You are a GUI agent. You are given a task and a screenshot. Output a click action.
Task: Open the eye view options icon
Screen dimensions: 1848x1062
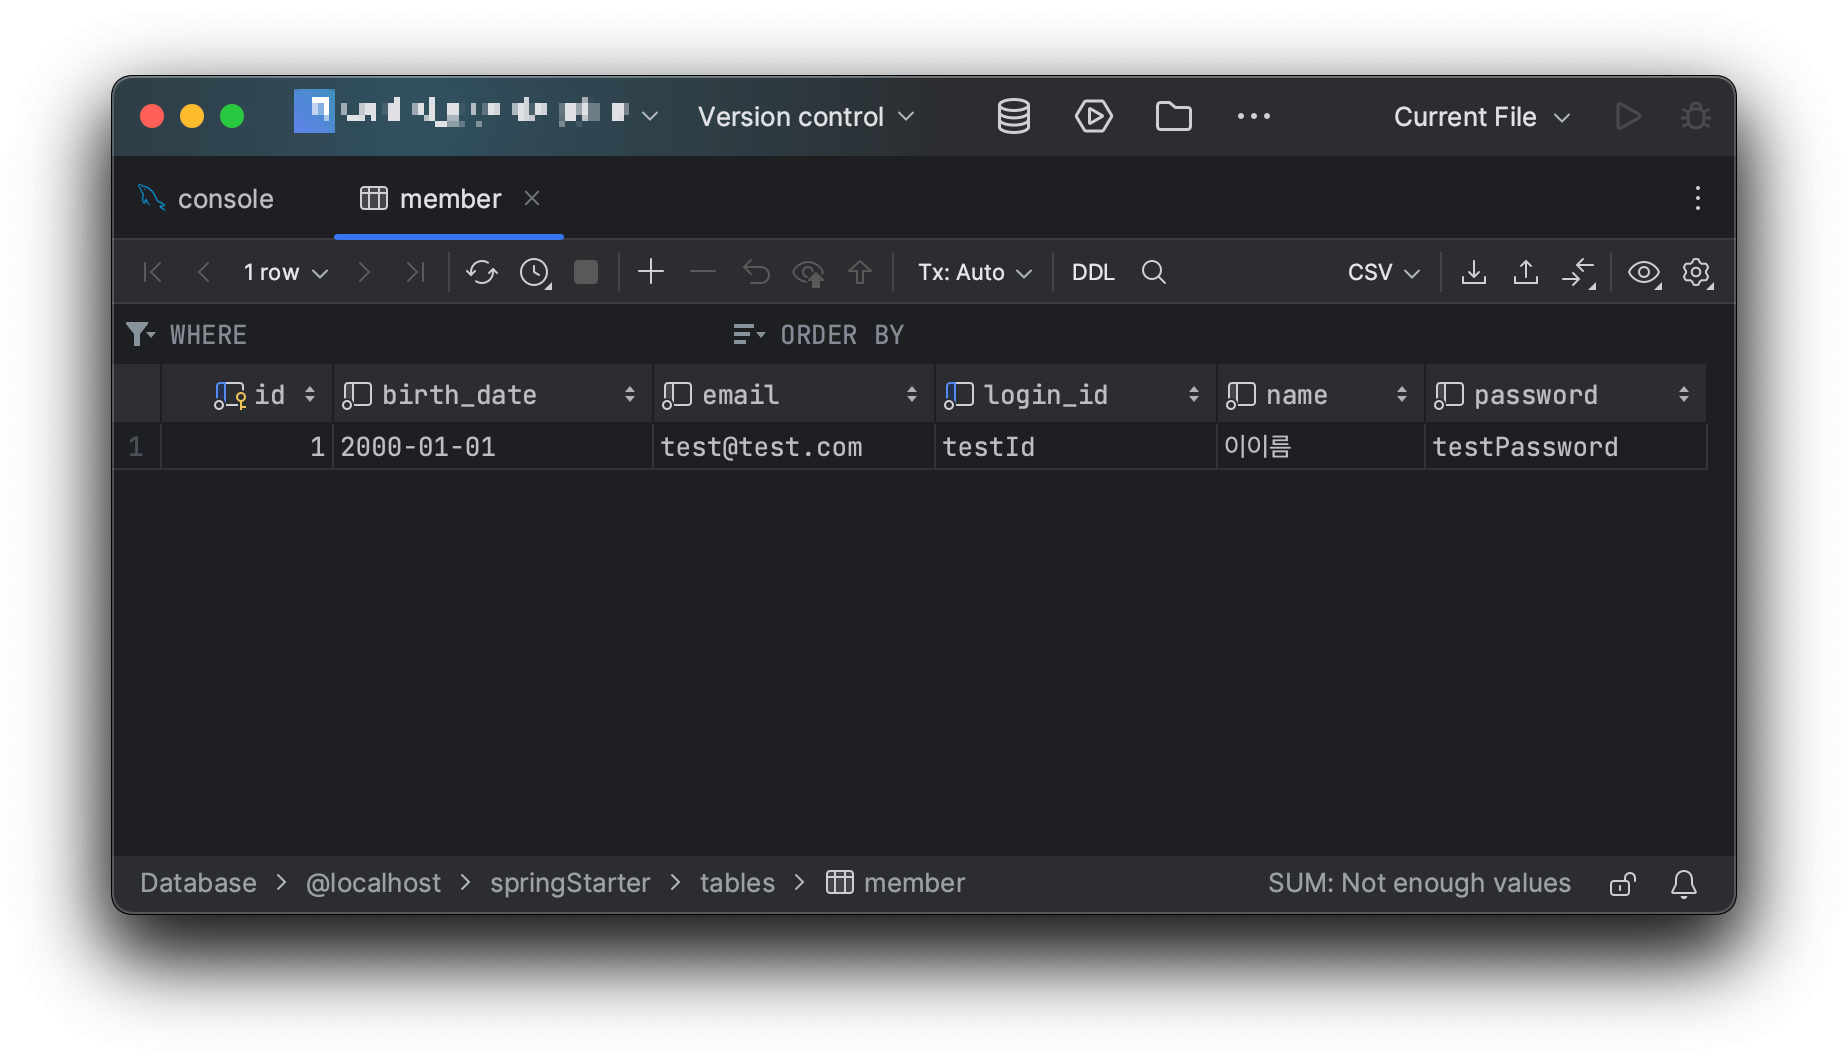[1645, 272]
